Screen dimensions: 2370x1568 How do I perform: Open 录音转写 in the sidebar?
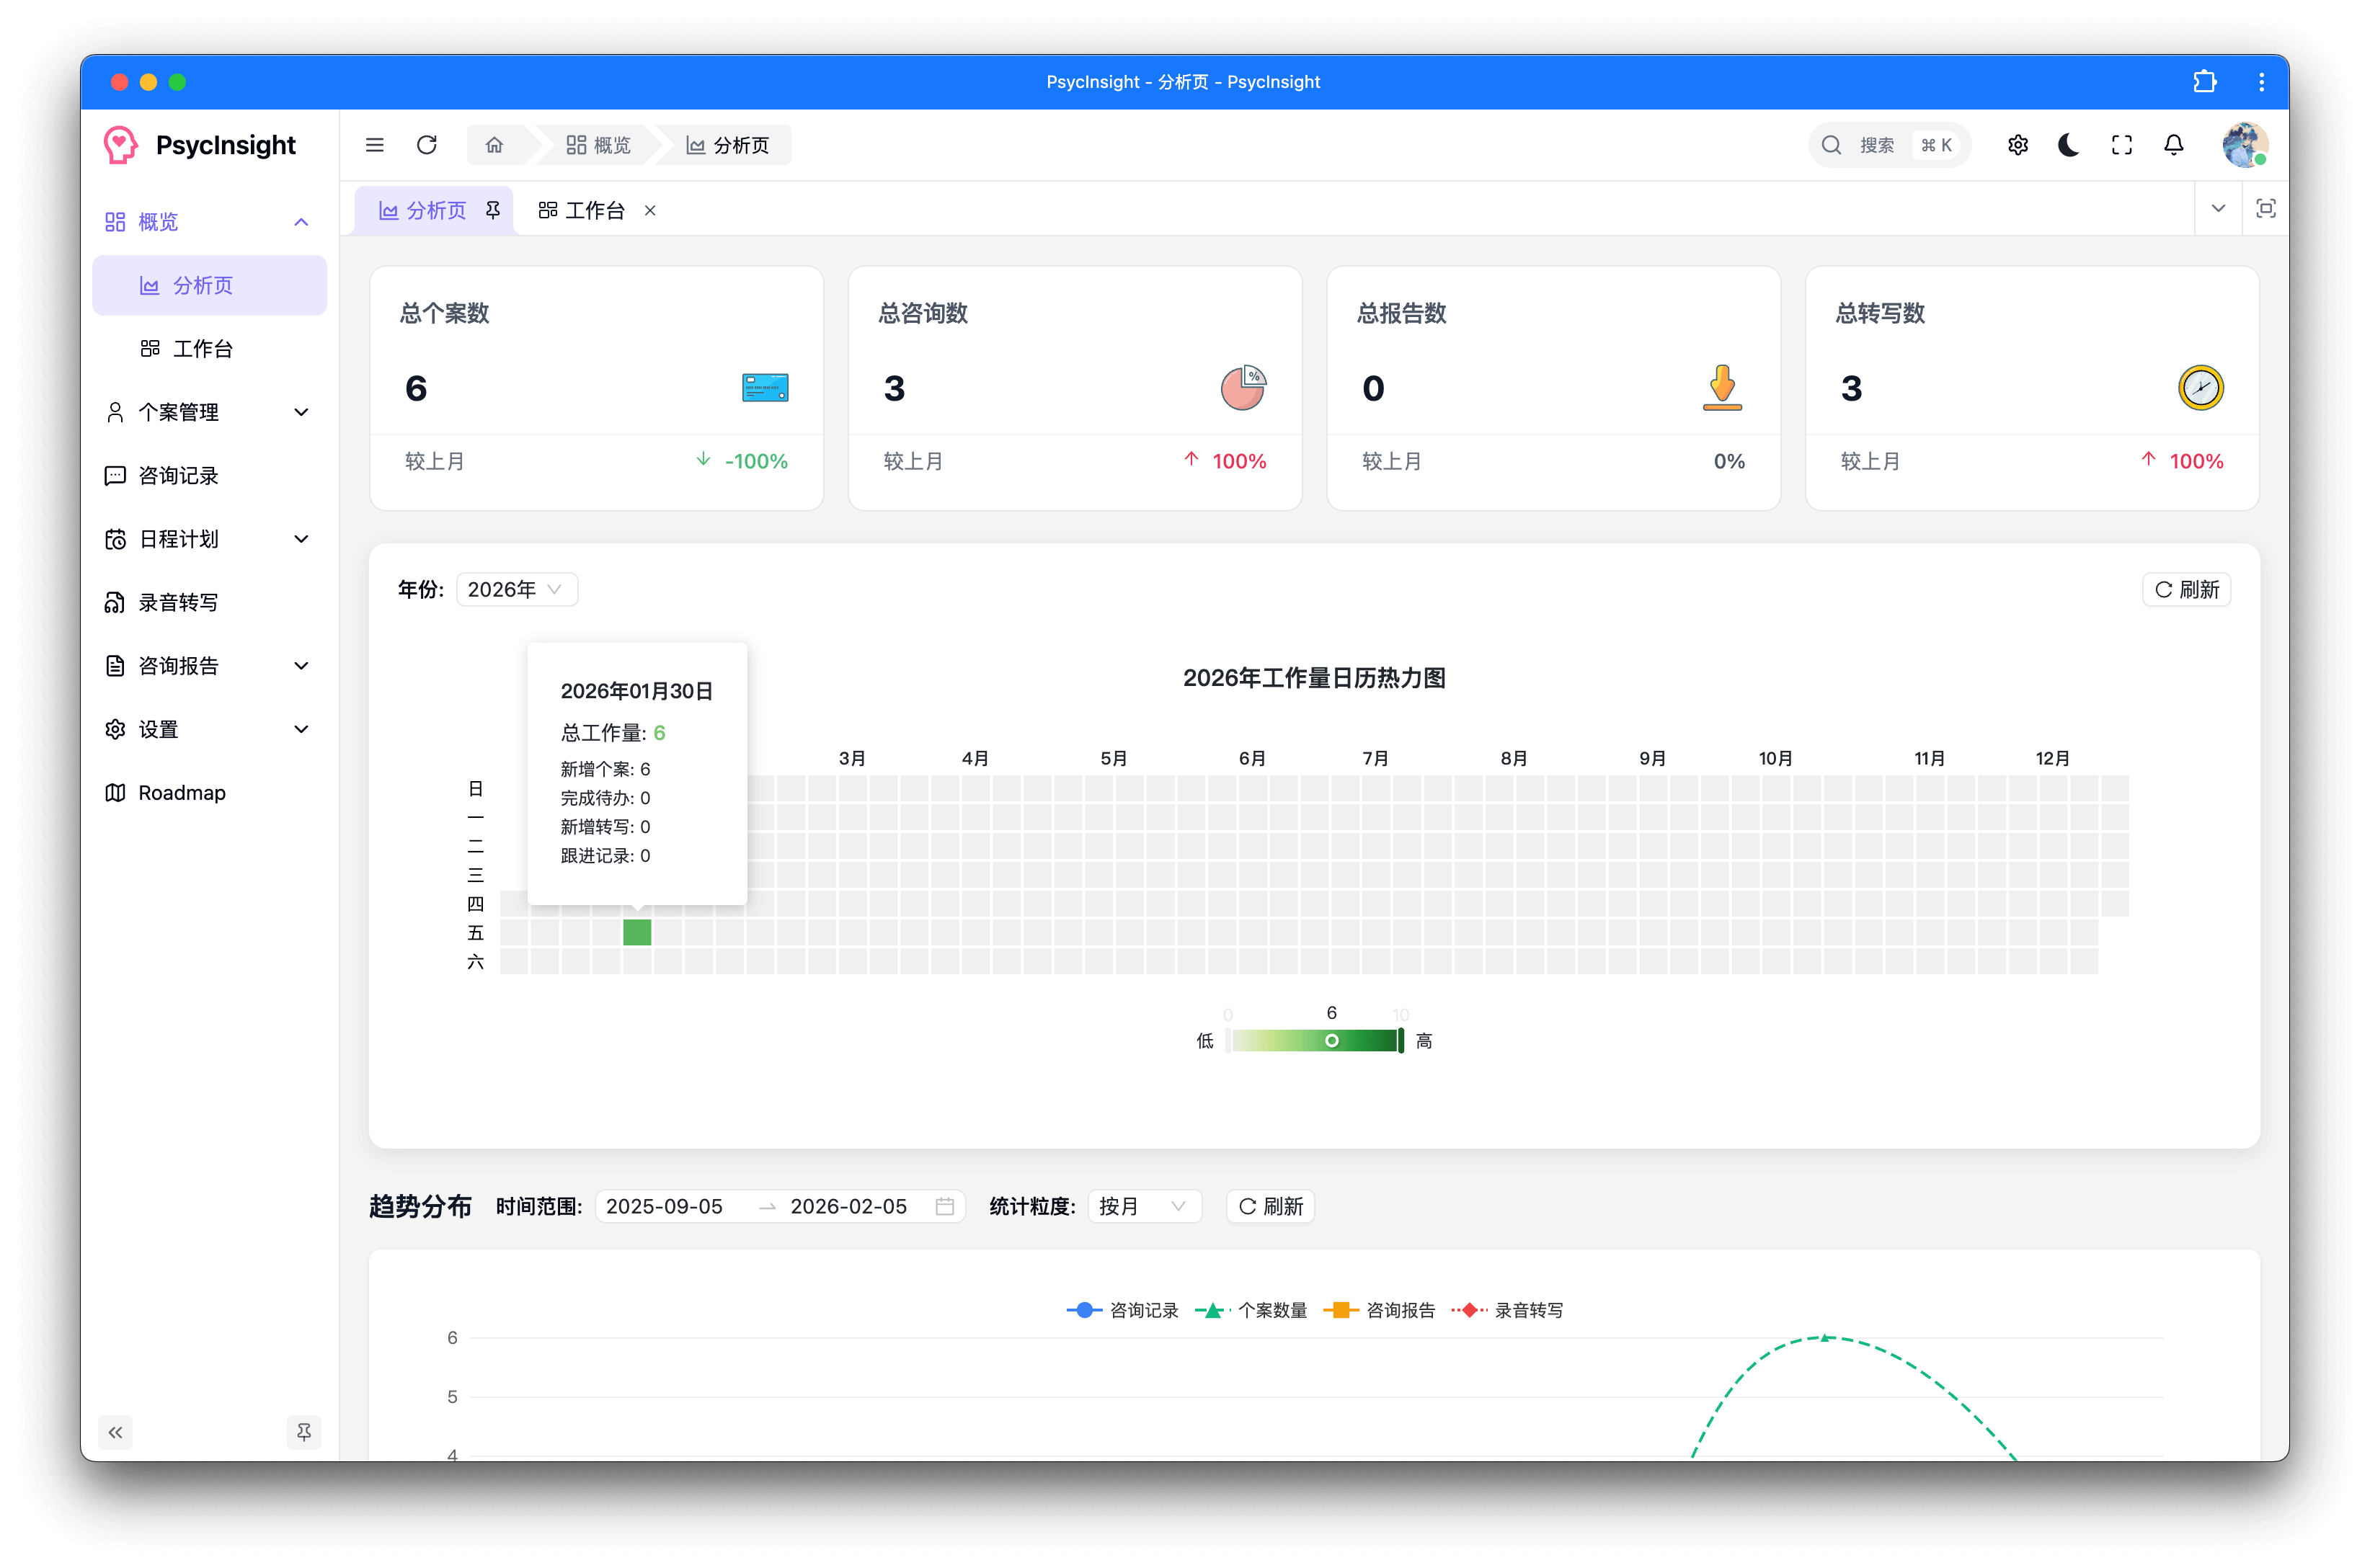click(178, 602)
